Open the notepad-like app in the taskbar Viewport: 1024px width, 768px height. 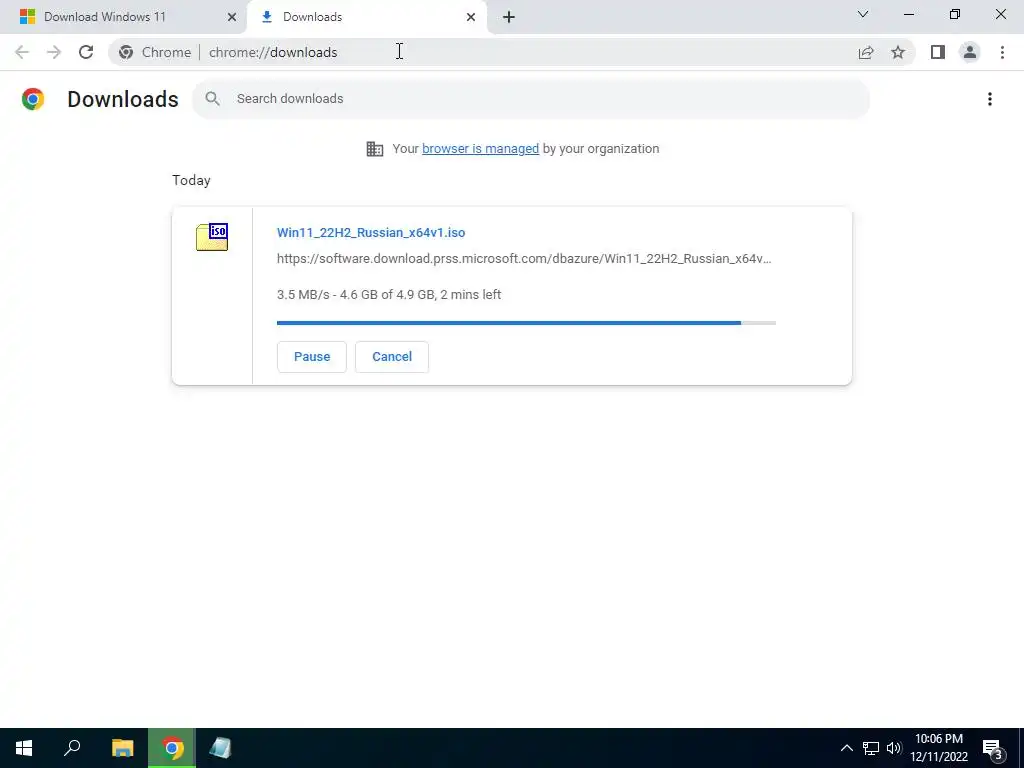pos(221,748)
